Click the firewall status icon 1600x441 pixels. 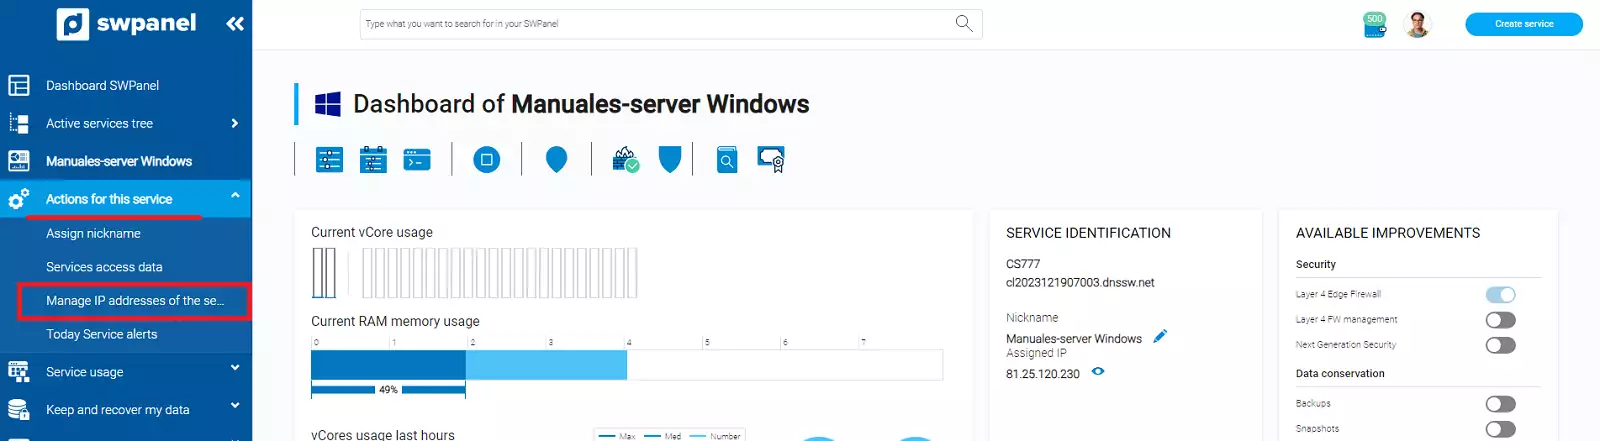(626, 159)
